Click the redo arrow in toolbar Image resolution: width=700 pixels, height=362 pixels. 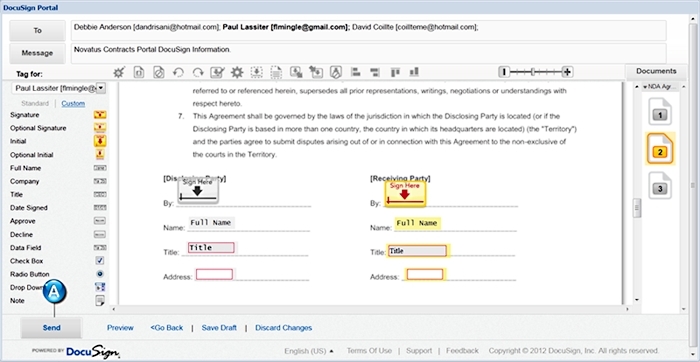coord(198,72)
